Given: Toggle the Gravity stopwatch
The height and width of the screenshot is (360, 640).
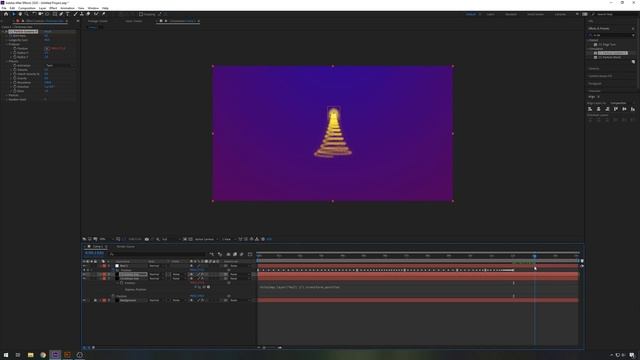Looking at the screenshot, I should [x=15, y=78].
